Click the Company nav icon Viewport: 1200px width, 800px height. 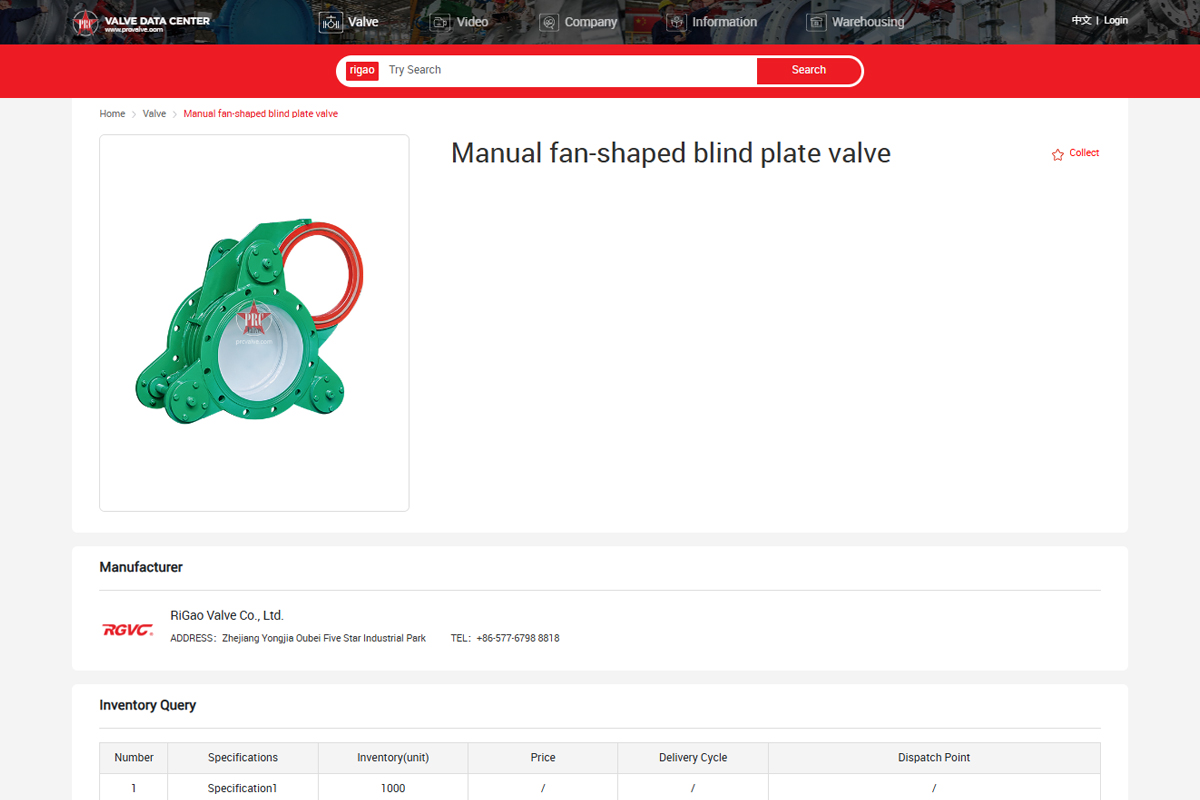point(549,22)
